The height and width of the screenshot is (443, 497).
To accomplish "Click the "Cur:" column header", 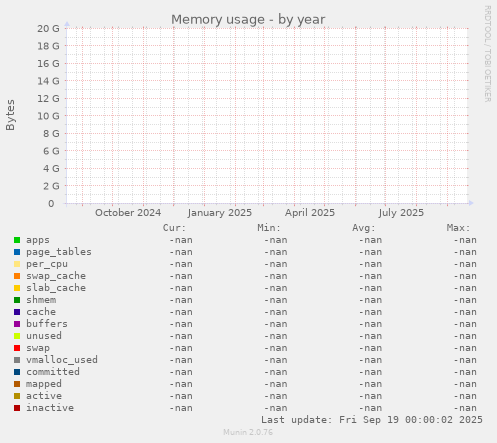I will coord(174,228).
